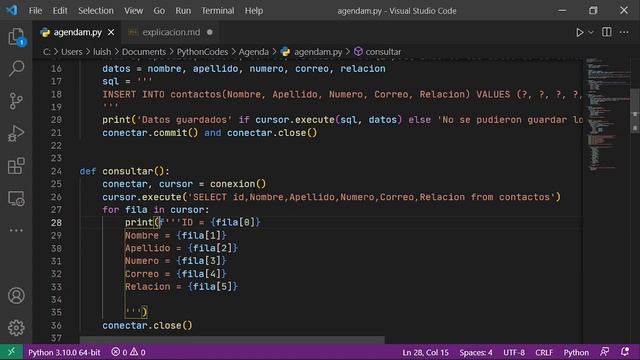Click 'def consultar():' function definition
The image size is (640, 360).
click(124, 171)
